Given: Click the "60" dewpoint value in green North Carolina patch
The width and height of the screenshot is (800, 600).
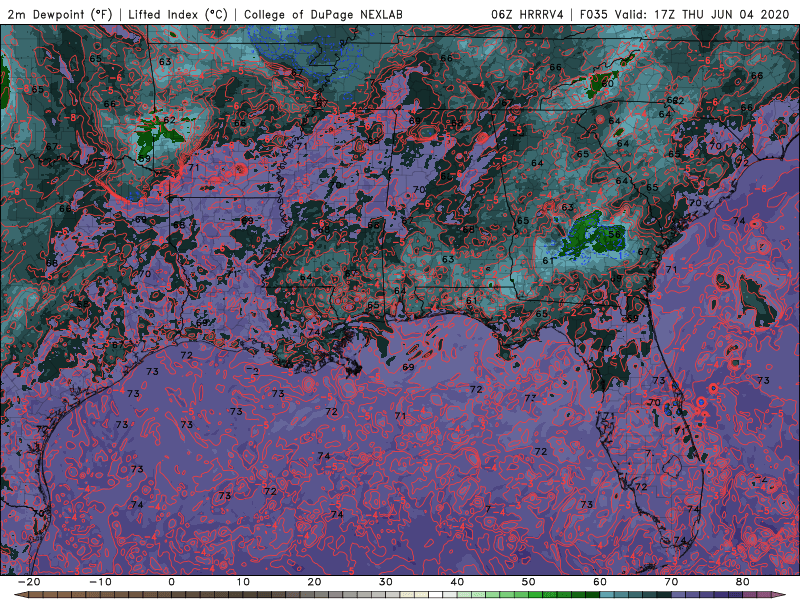Looking at the screenshot, I should [607, 83].
